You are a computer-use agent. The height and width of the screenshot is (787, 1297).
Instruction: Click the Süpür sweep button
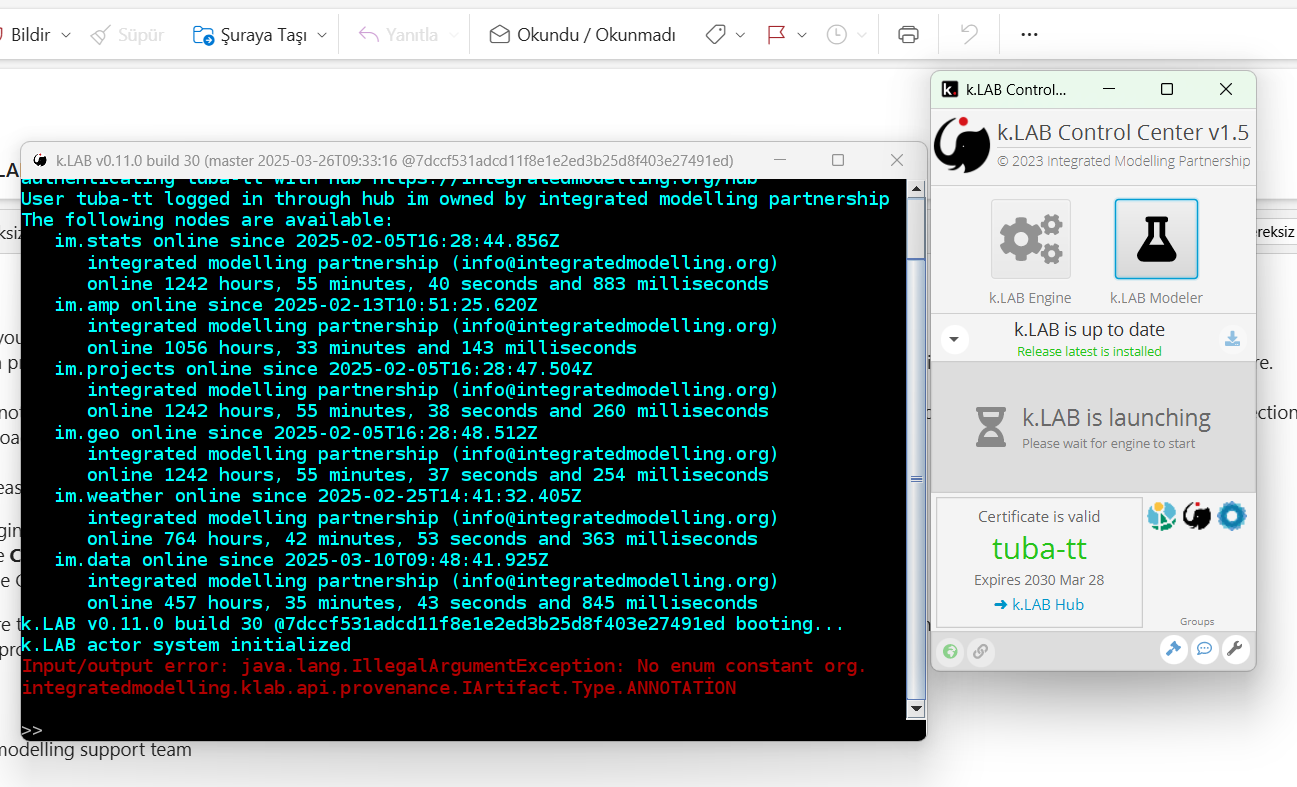click(x=127, y=35)
